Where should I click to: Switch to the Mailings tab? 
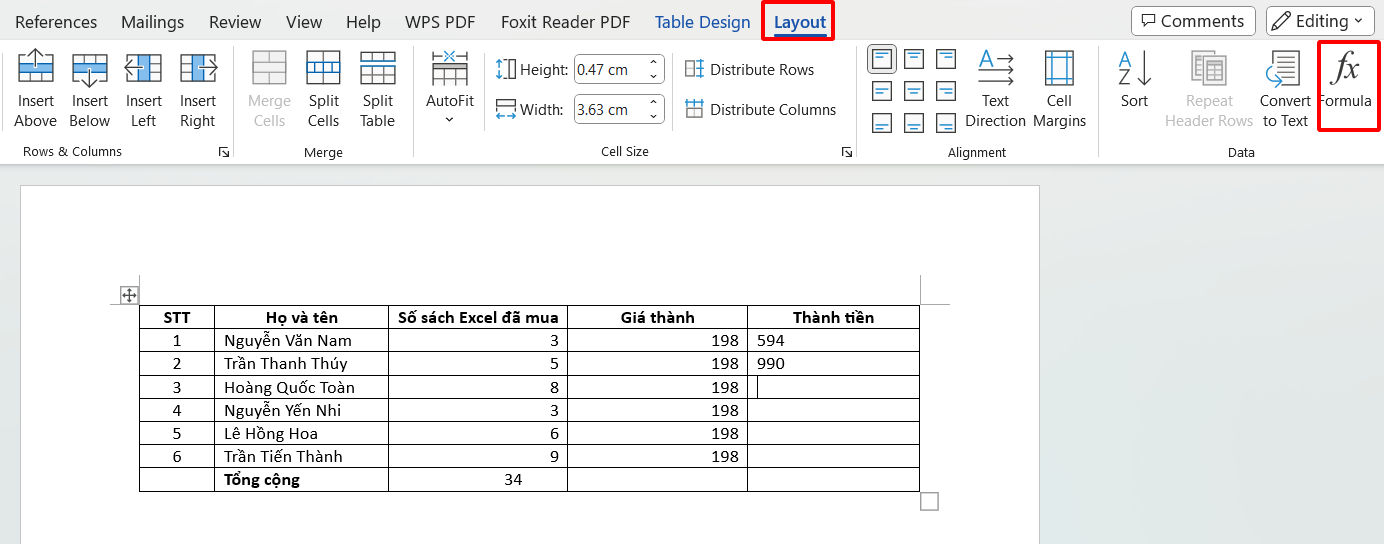tap(153, 22)
